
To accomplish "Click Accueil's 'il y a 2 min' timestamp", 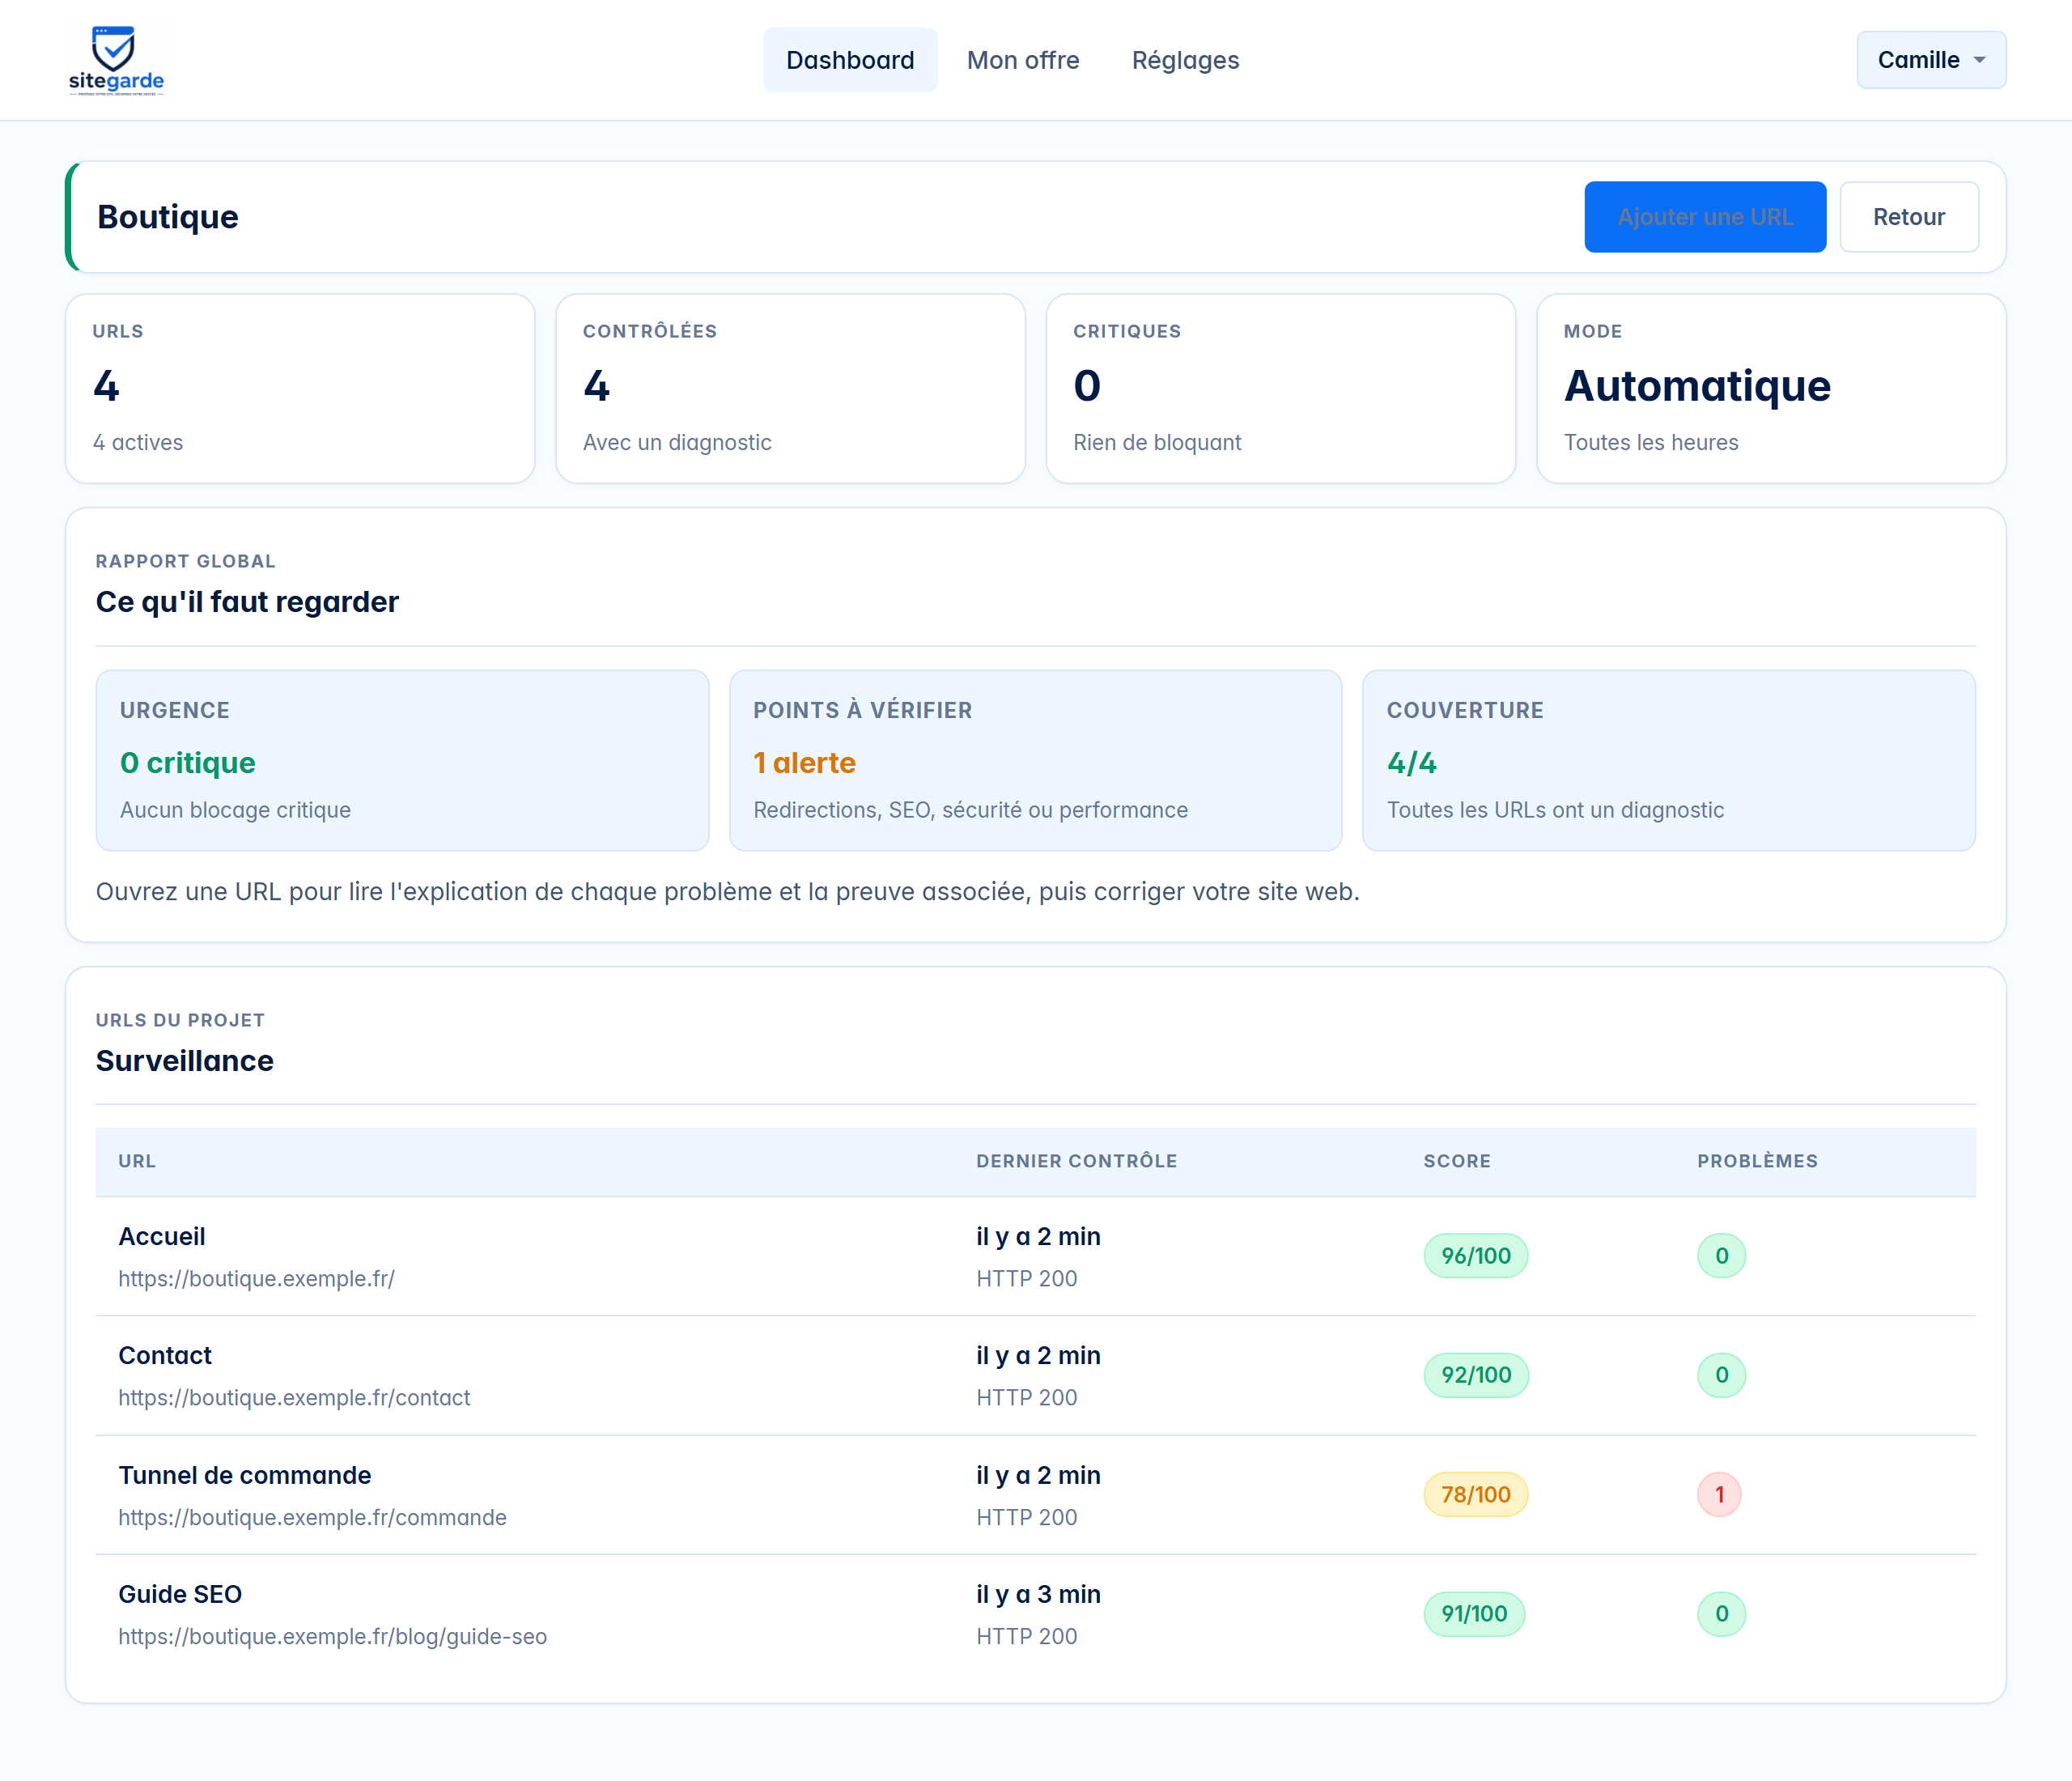I will (x=1038, y=1236).
